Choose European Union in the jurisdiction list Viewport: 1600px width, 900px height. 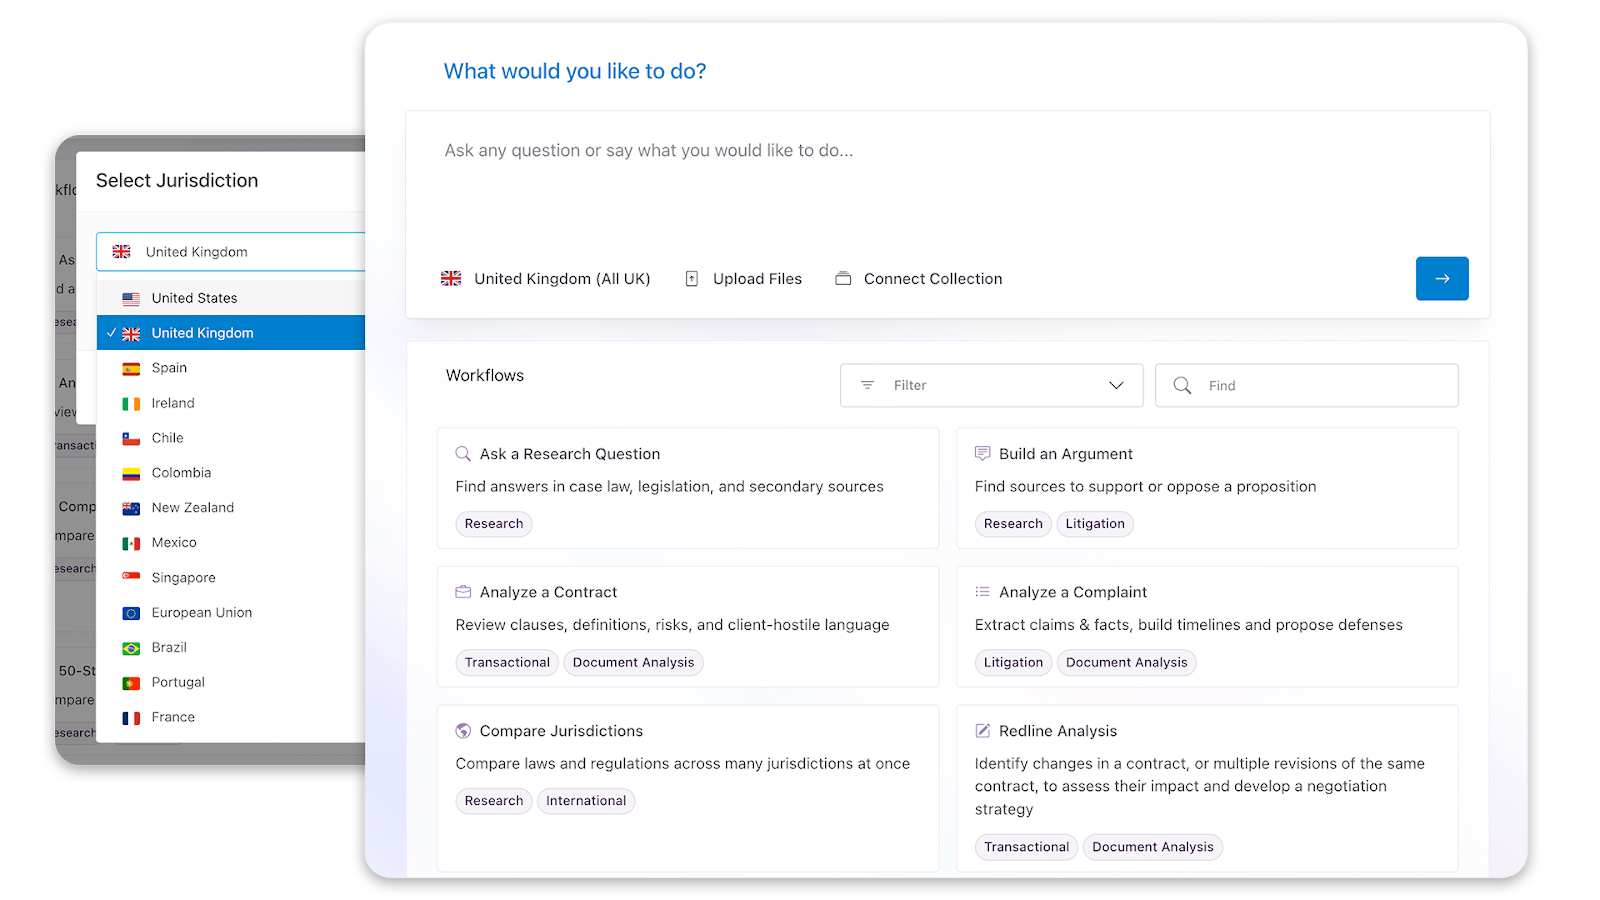click(202, 613)
